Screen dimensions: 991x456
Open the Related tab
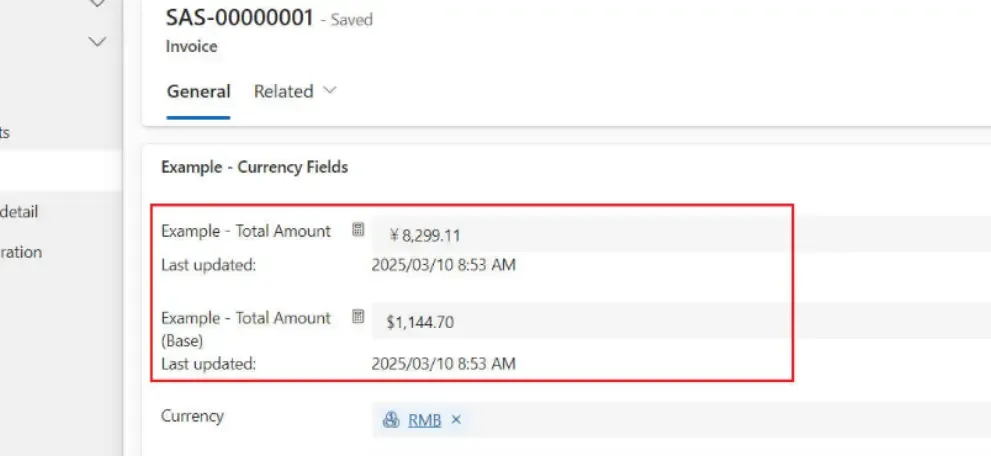283,91
